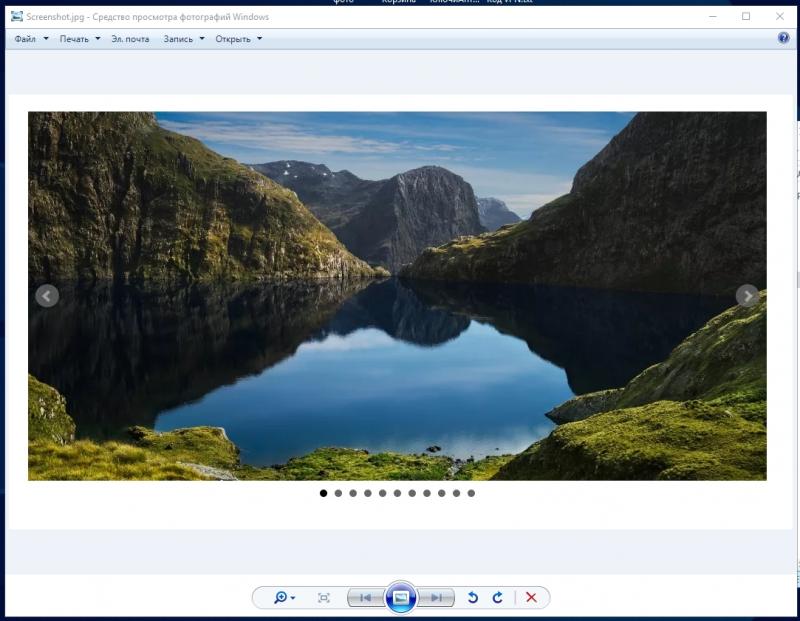
Task: Expand the Печать dropdown menu
Action: [80, 39]
